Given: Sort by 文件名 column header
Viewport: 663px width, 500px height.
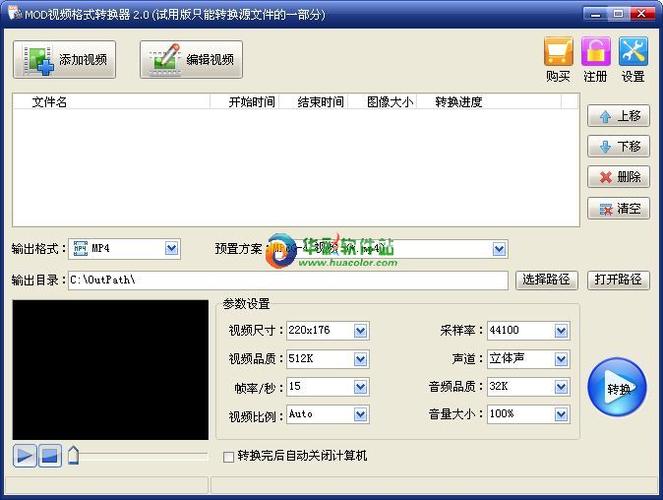Looking at the screenshot, I should (112, 102).
